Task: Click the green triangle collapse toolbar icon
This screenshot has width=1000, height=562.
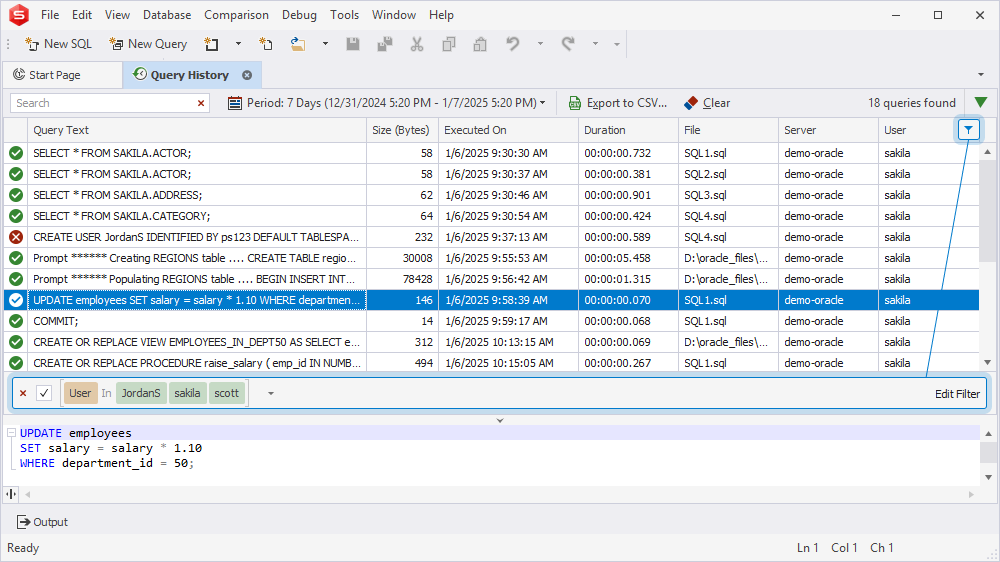Action: pyautogui.click(x=981, y=102)
